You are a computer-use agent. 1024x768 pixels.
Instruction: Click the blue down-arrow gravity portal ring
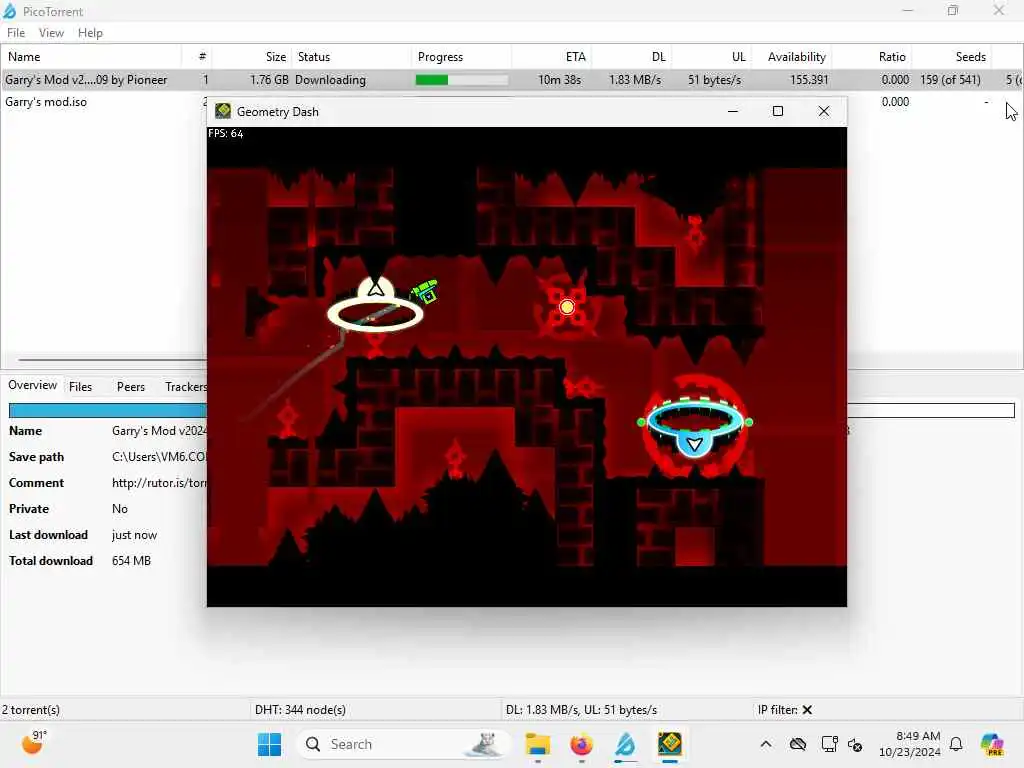[695, 426]
